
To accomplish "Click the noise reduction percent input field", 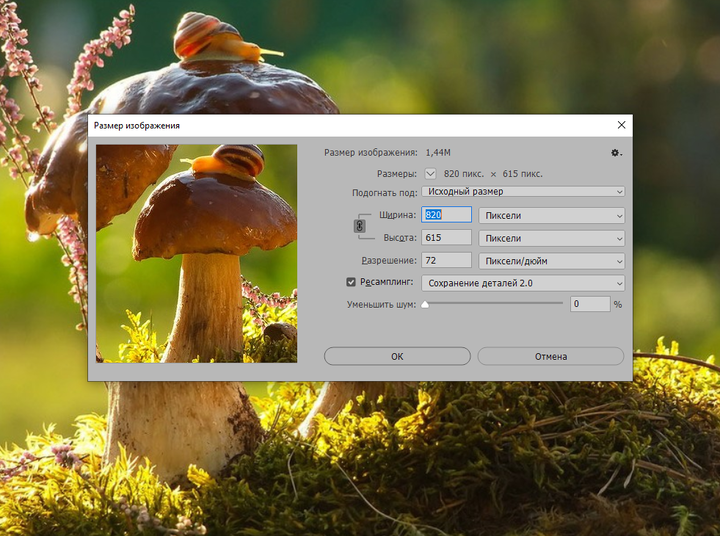I will [590, 304].
